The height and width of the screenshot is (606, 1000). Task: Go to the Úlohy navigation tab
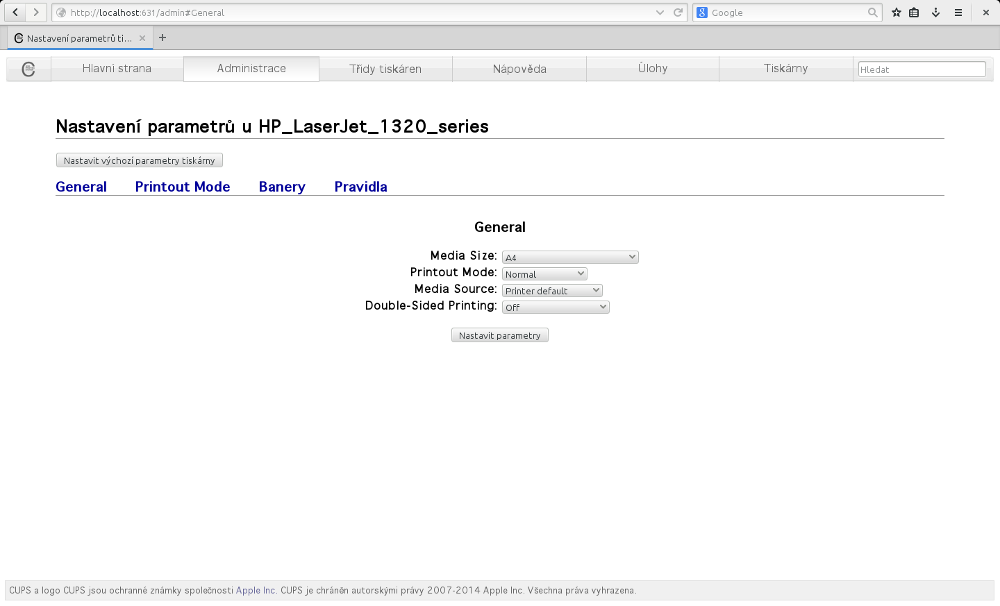pos(652,69)
